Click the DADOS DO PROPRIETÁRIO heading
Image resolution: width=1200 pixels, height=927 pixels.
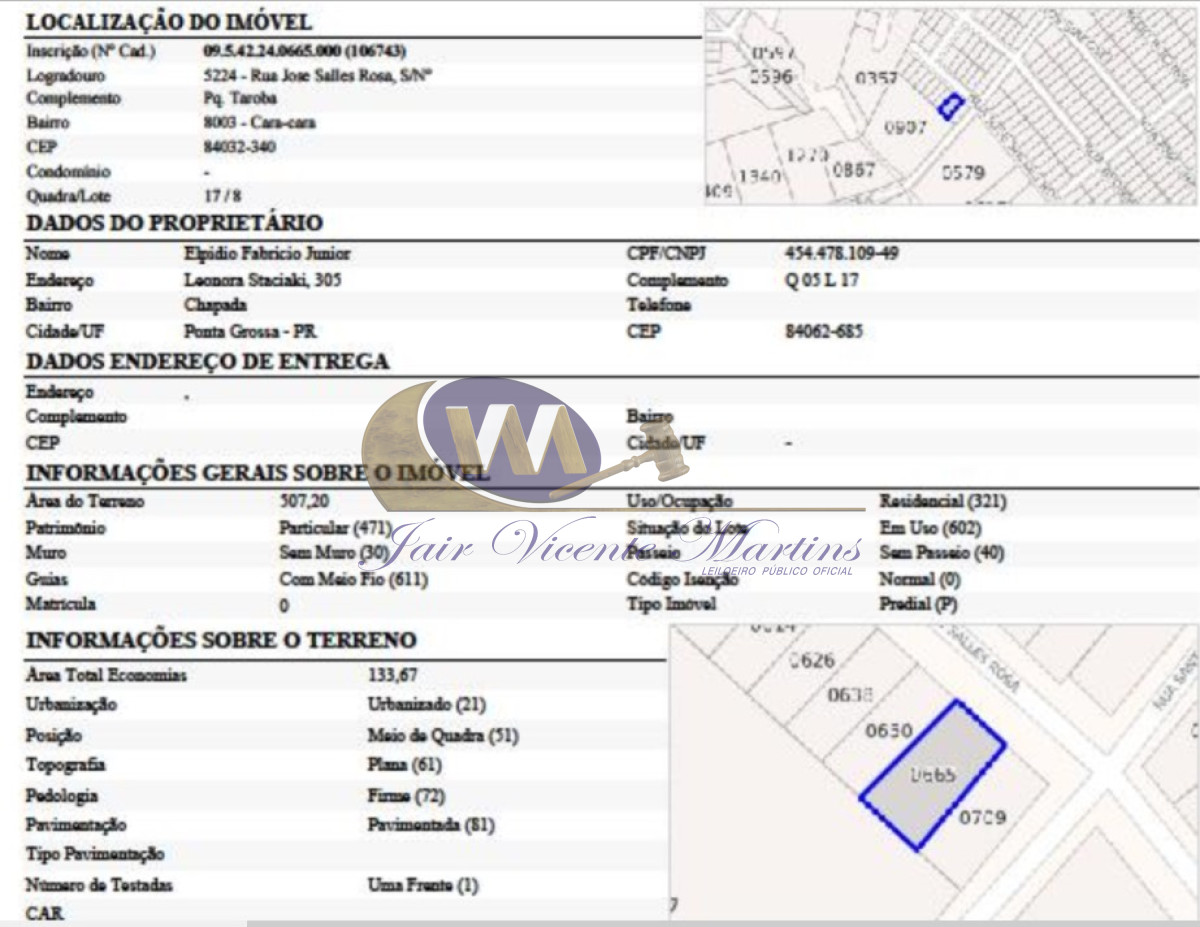[x=174, y=223]
